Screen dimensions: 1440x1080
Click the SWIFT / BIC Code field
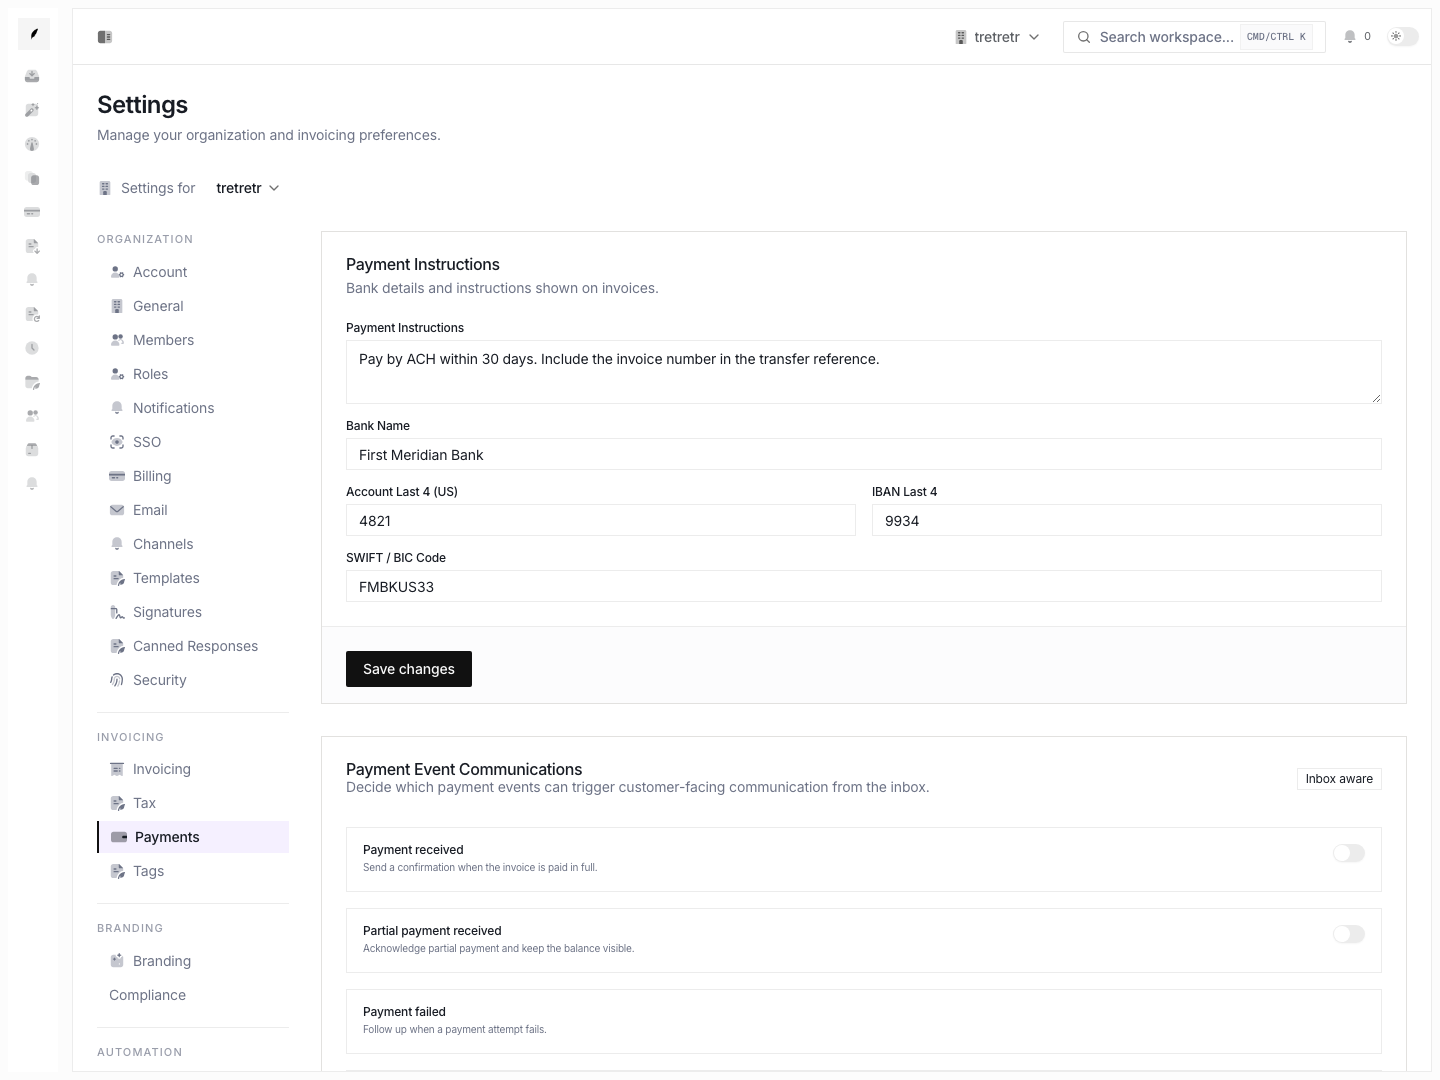click(864, 586)
